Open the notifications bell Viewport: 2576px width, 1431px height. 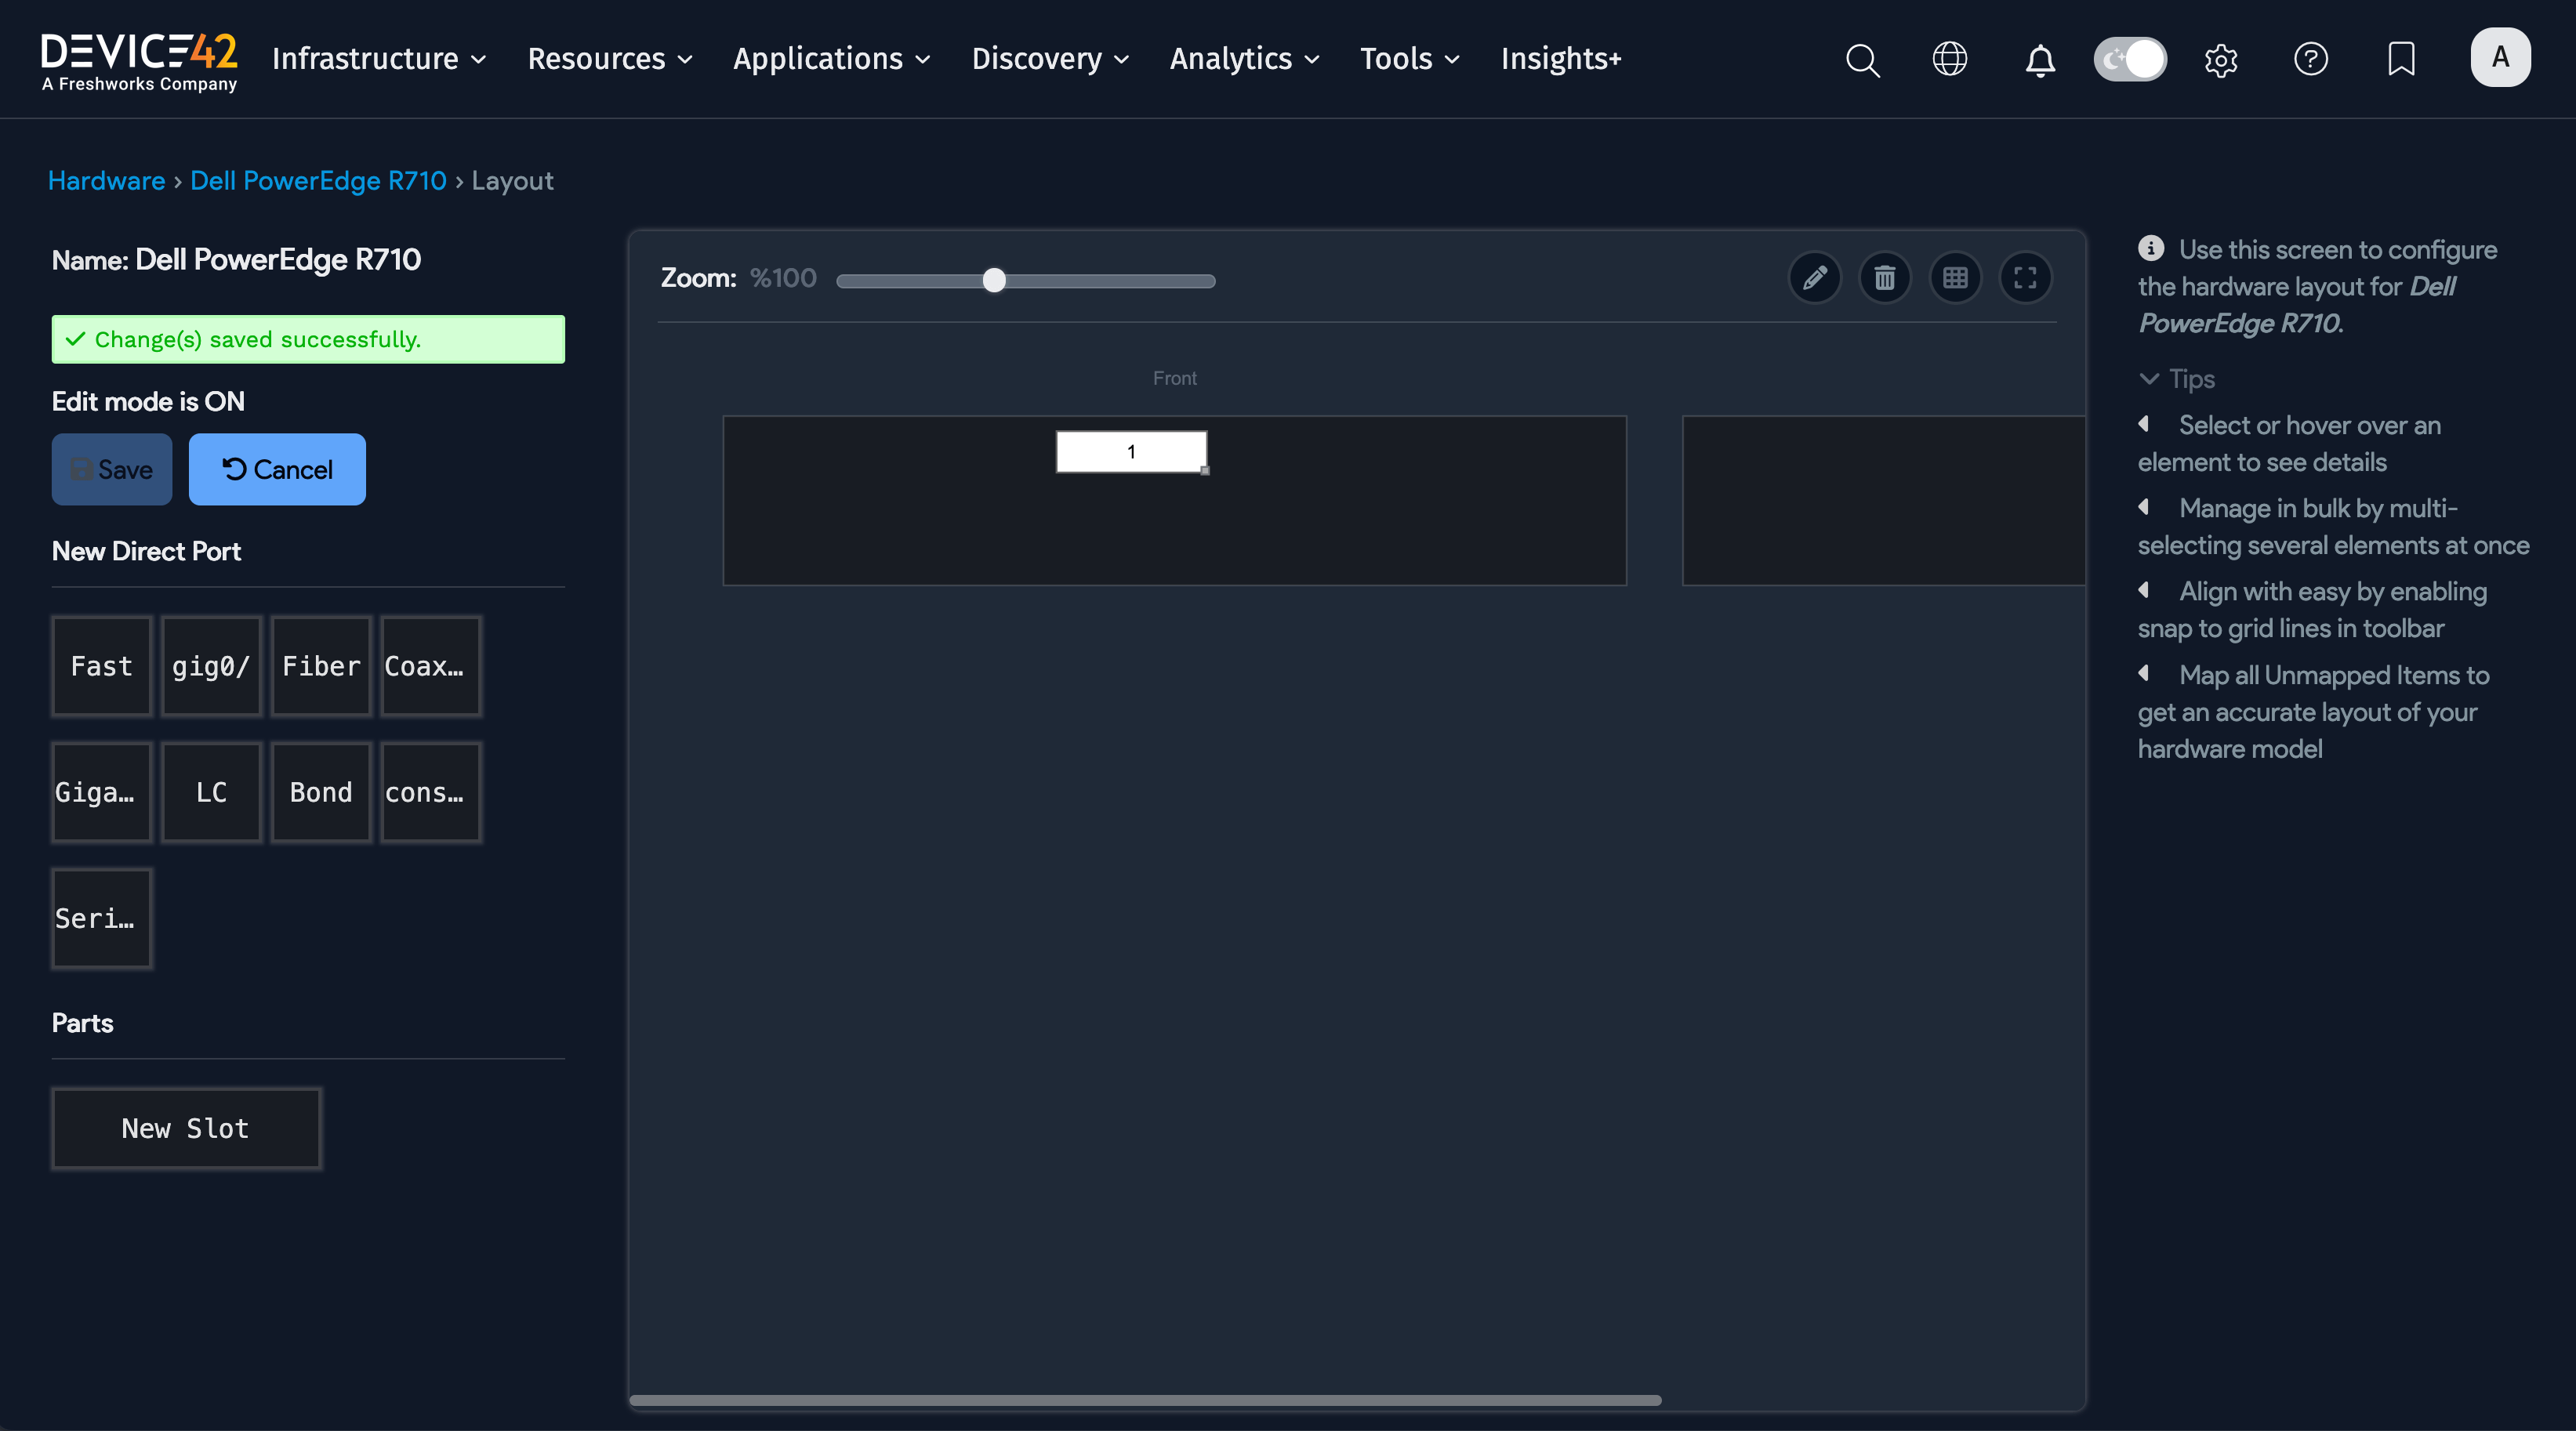pos(2040,60)
